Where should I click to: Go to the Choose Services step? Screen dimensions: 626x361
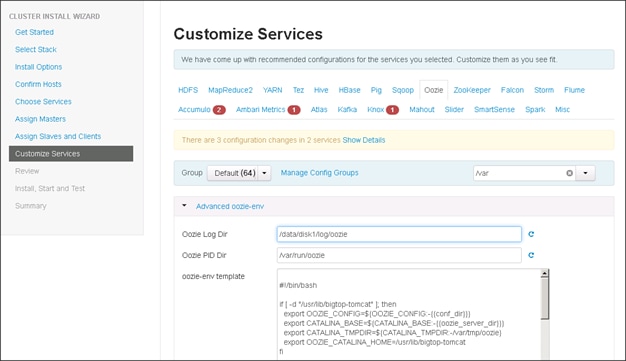[x=43, y=101]
